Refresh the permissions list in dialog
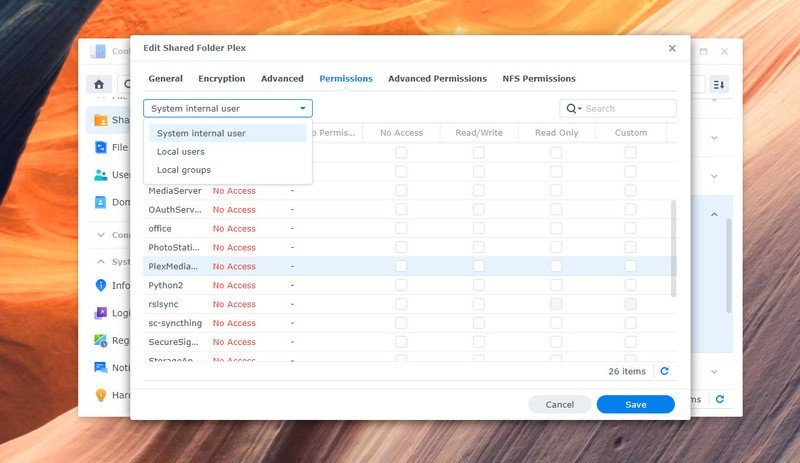The image size is (800, 463). pos(664,371)
